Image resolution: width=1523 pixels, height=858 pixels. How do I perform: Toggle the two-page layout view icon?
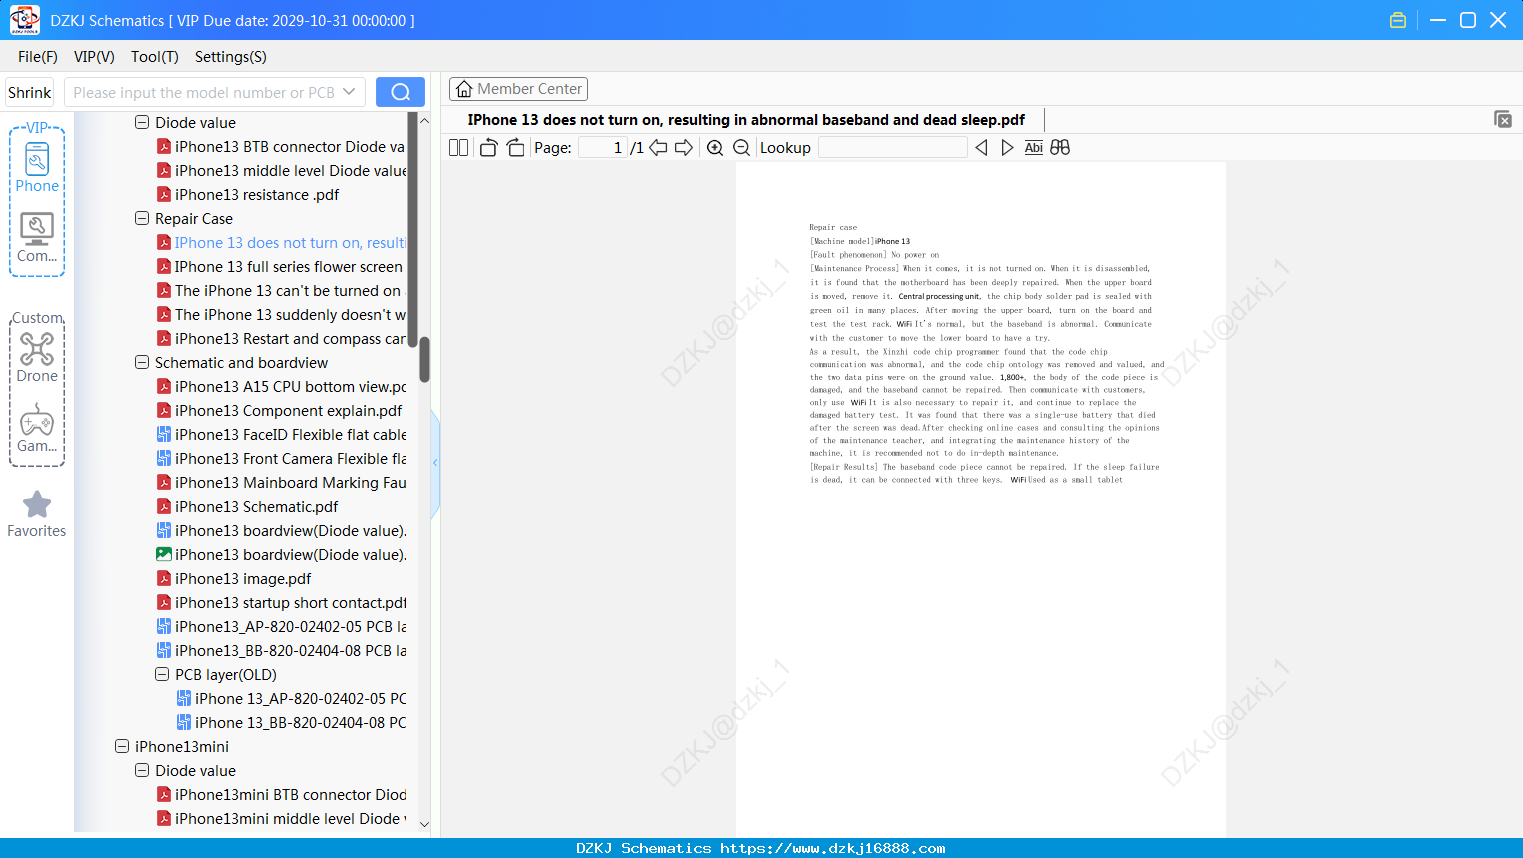coord(459,148)
